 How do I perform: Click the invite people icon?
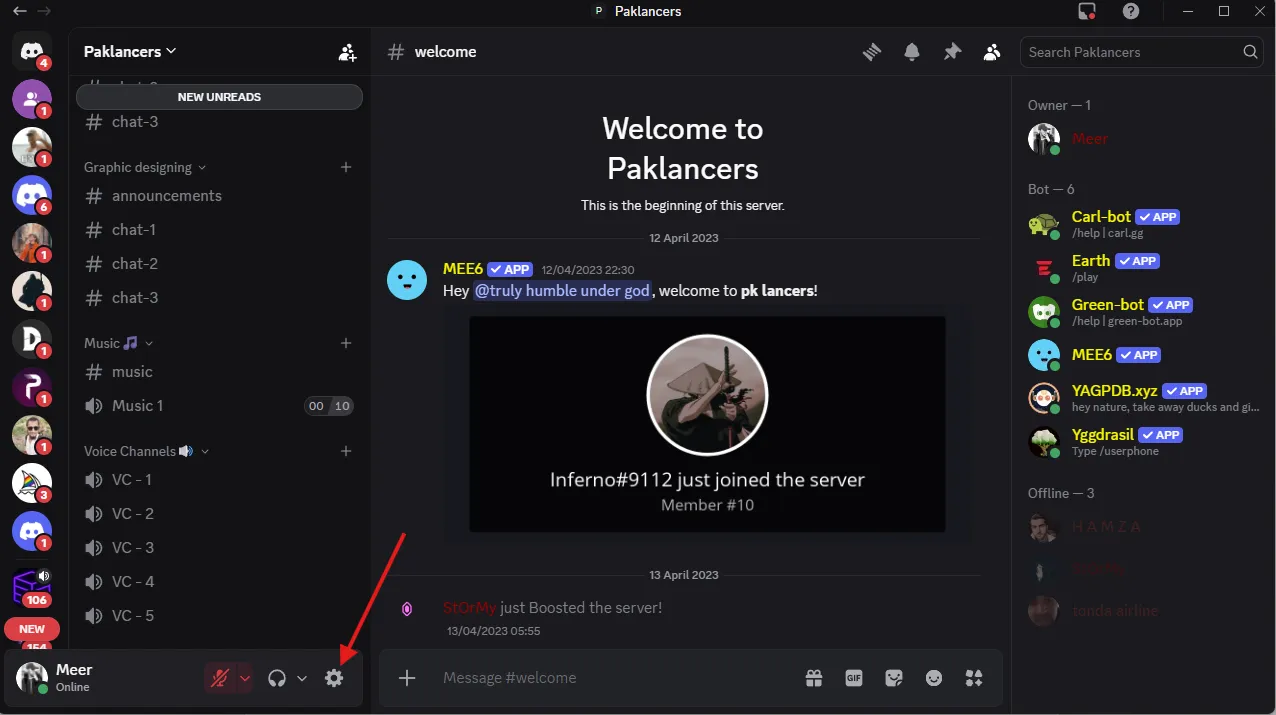[347, 53]
